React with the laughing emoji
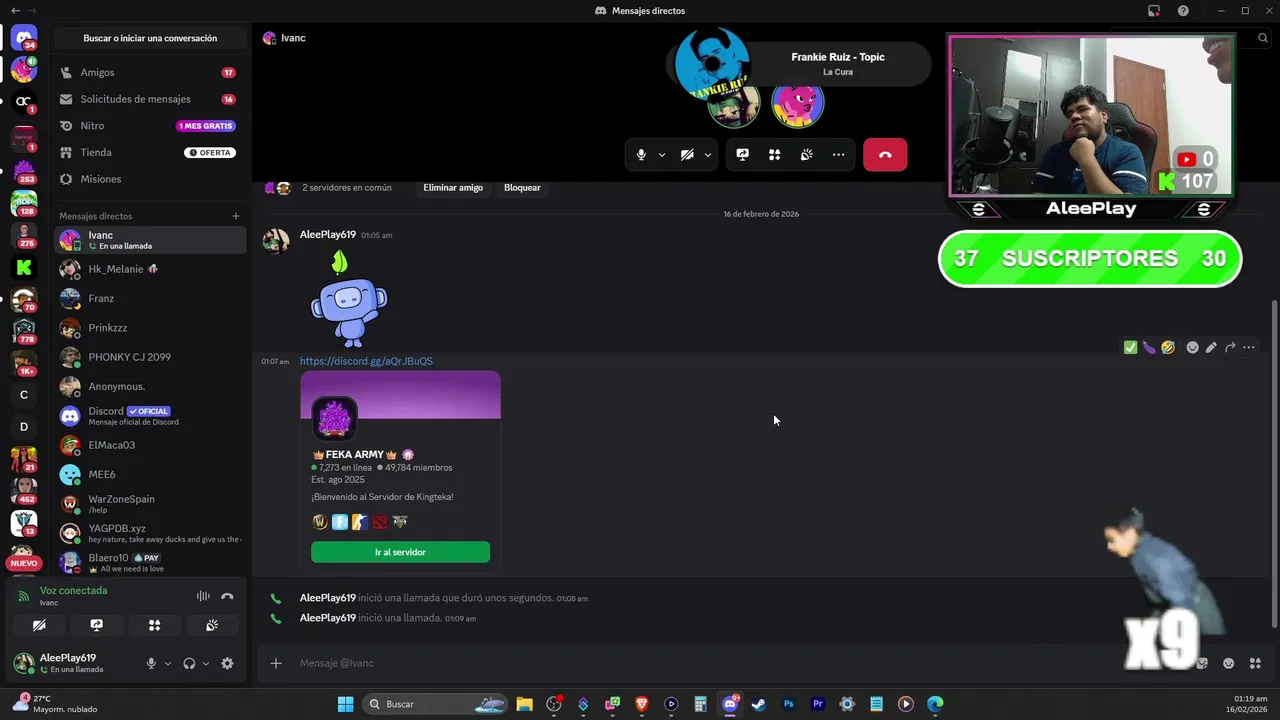1280x720 pixels. tap(1168, 348)
